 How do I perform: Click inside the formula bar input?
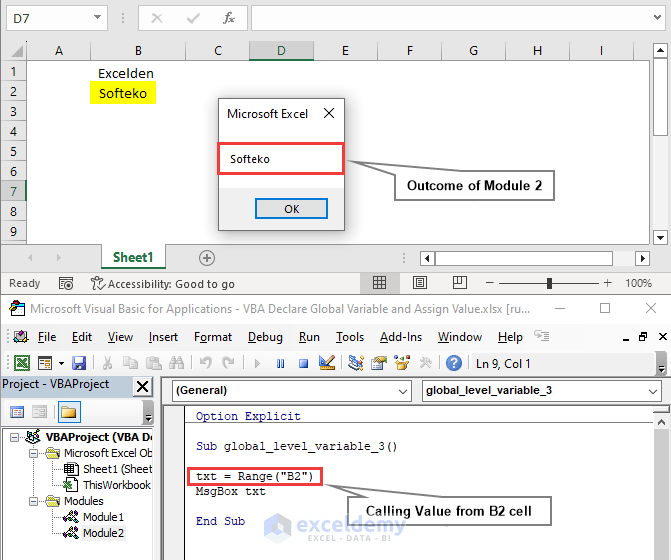[x=451, y=18]
